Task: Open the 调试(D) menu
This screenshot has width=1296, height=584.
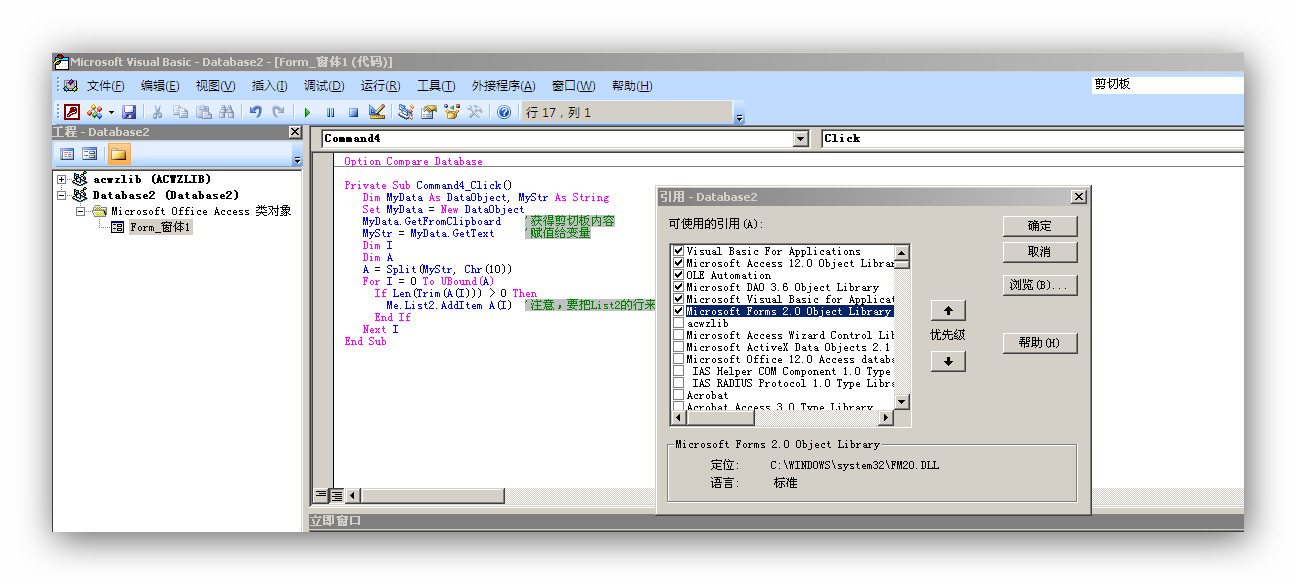Action: (323, 86)
